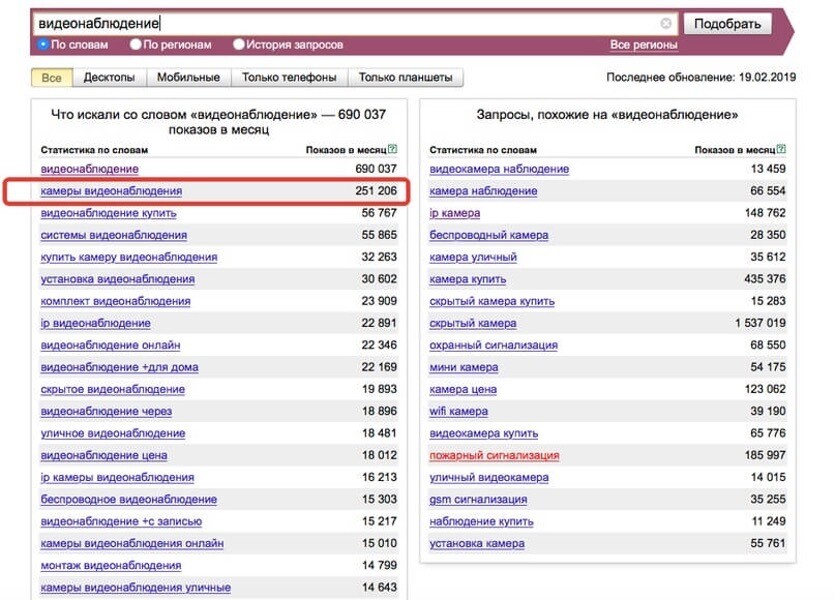Open the 'gsm сигнализация' link
836x600 pixels.
(478, 499)
